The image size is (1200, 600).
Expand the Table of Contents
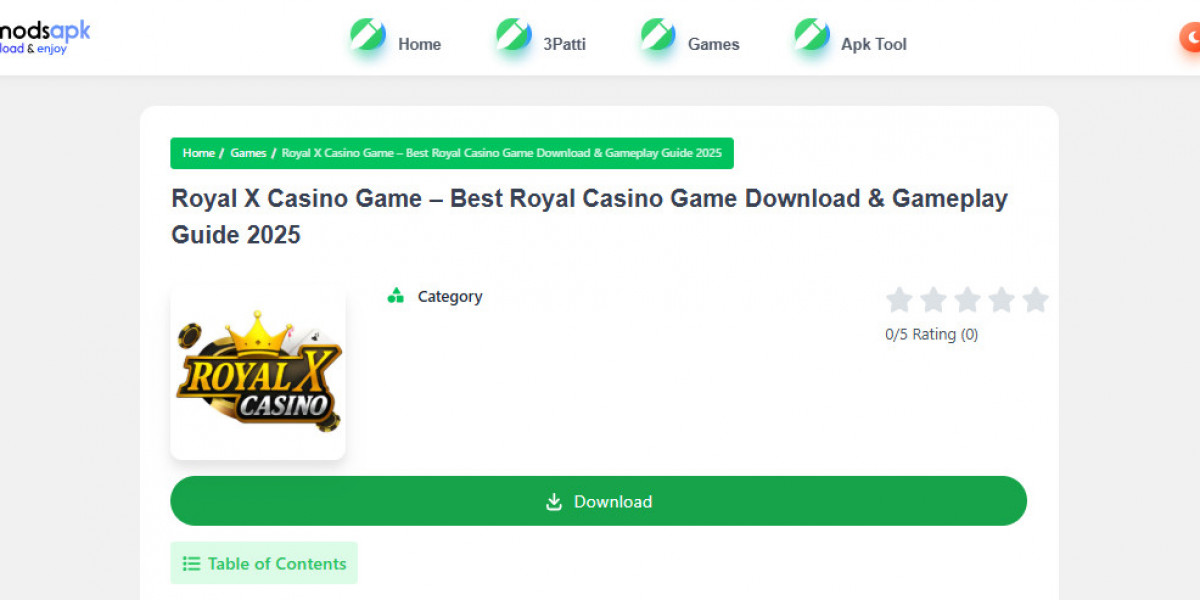[264, 563]
